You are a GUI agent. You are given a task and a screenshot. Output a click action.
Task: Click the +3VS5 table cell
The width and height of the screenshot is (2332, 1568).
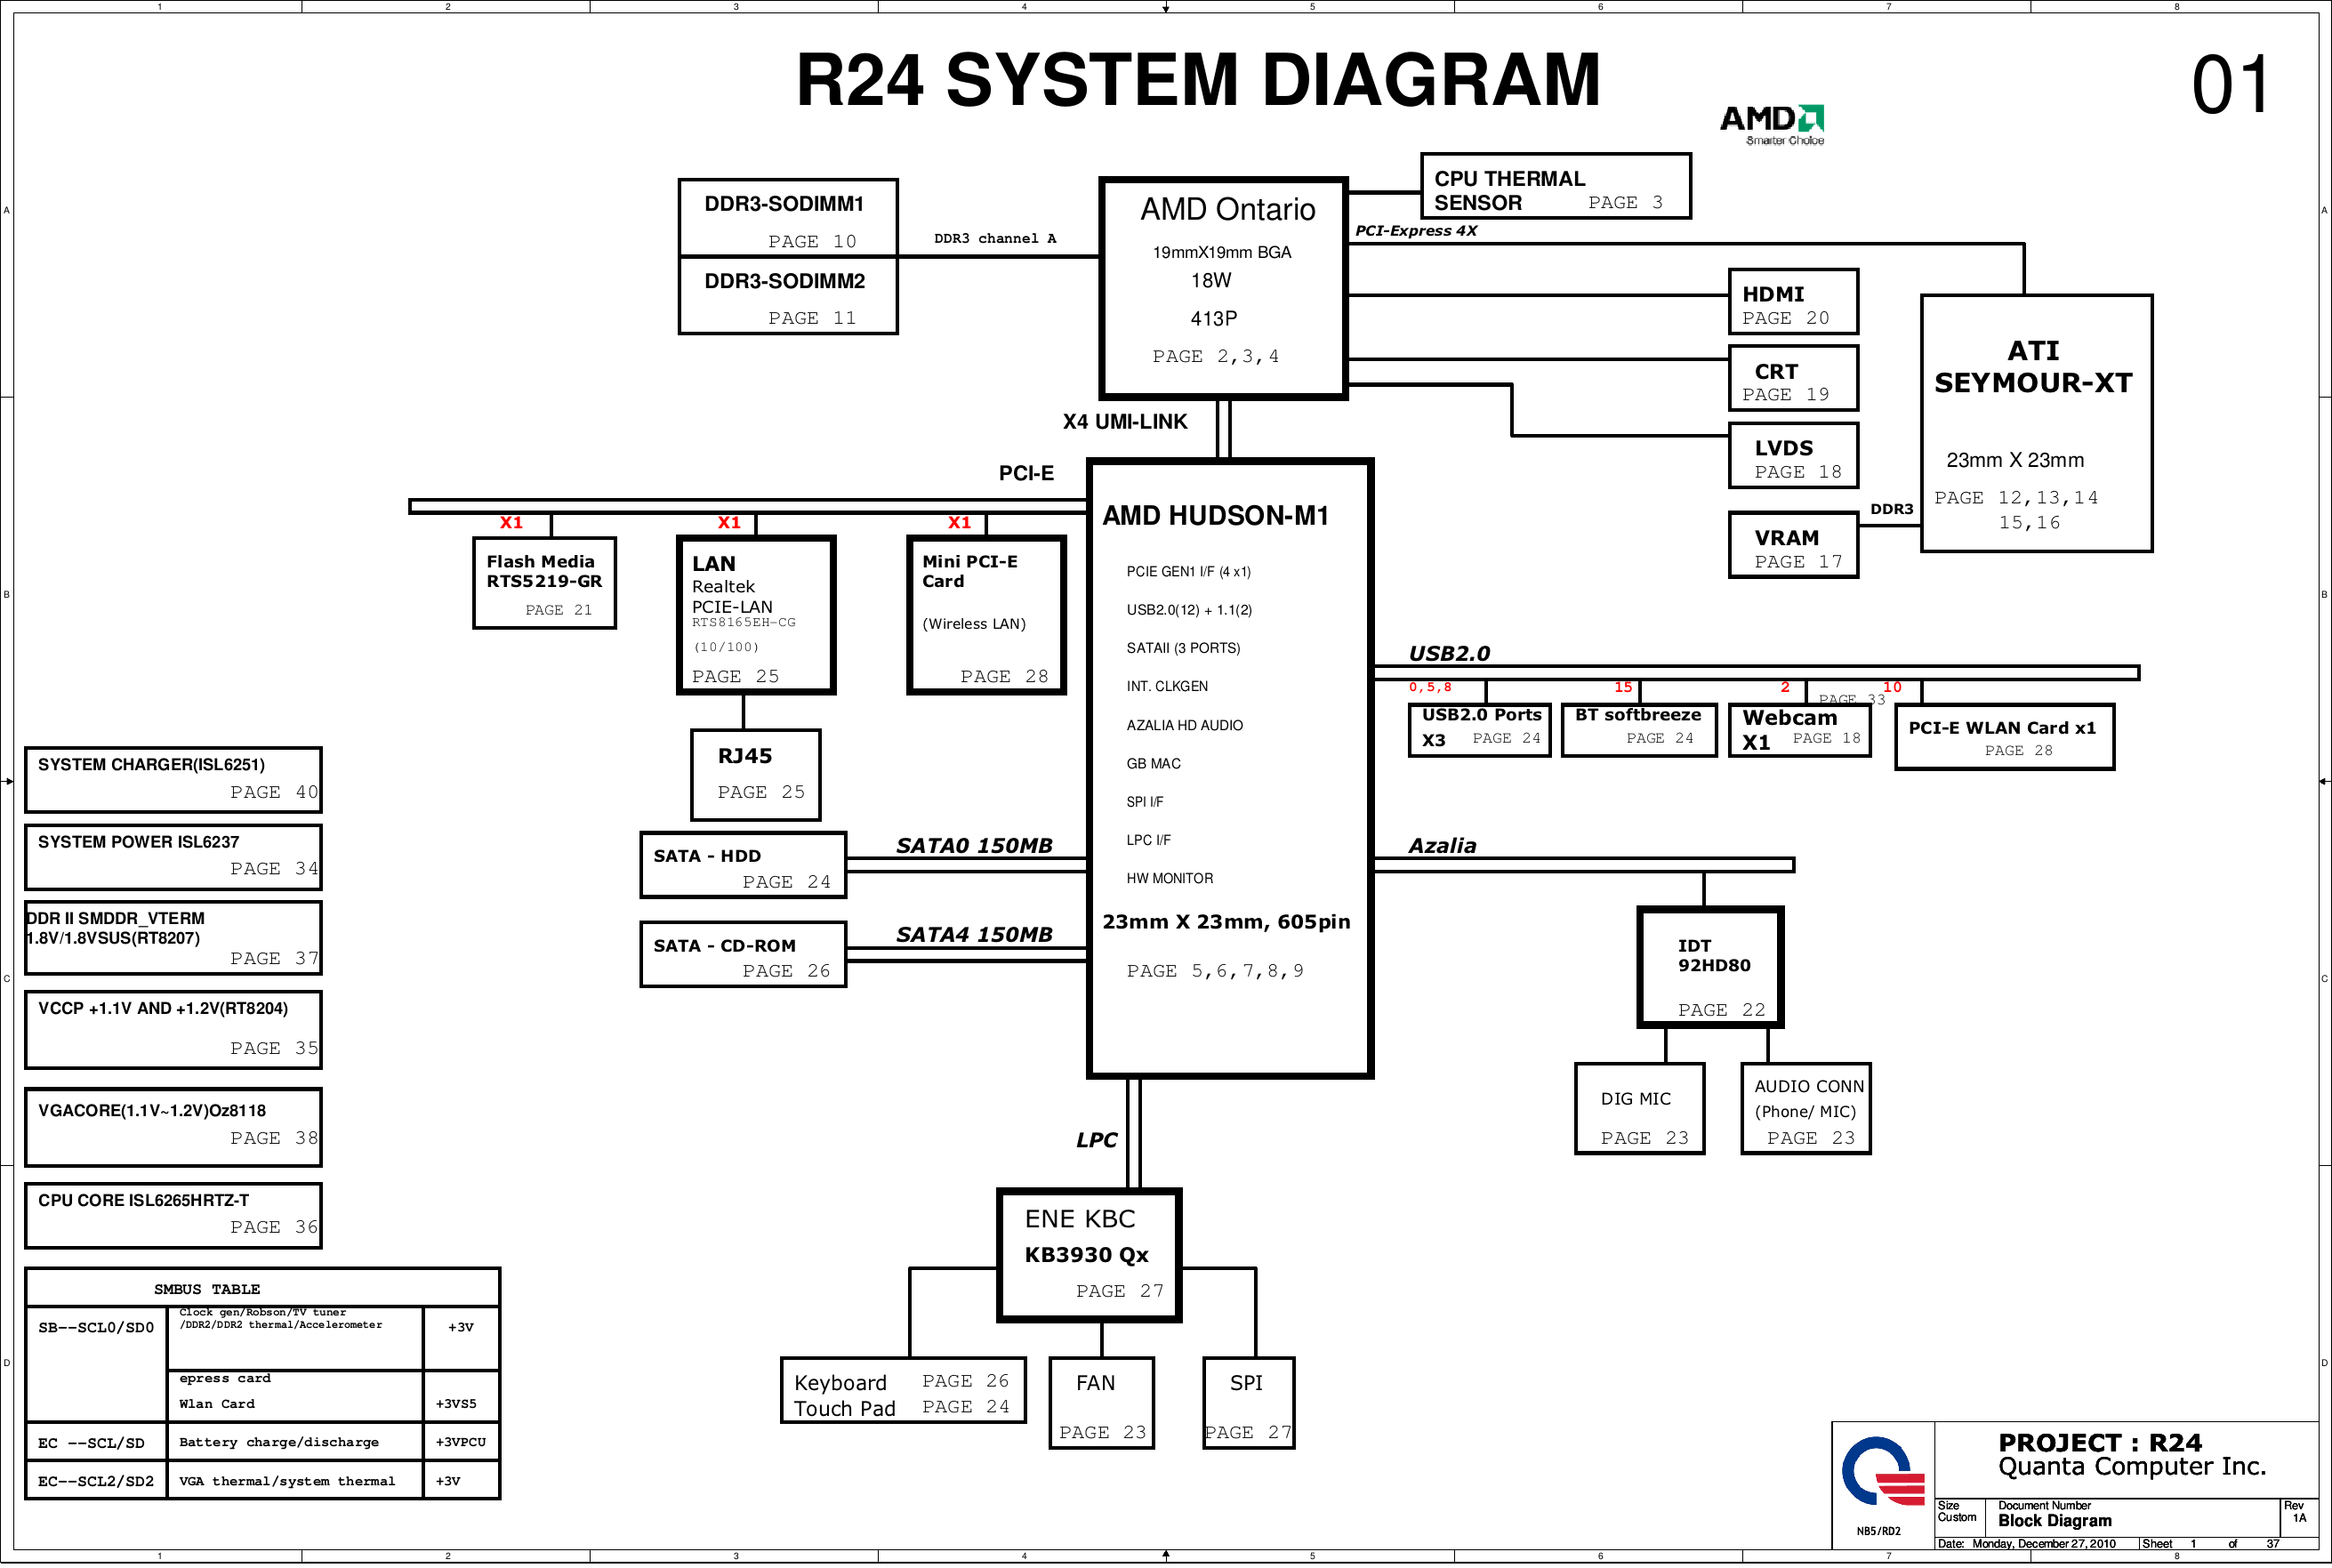point(461,1396)
